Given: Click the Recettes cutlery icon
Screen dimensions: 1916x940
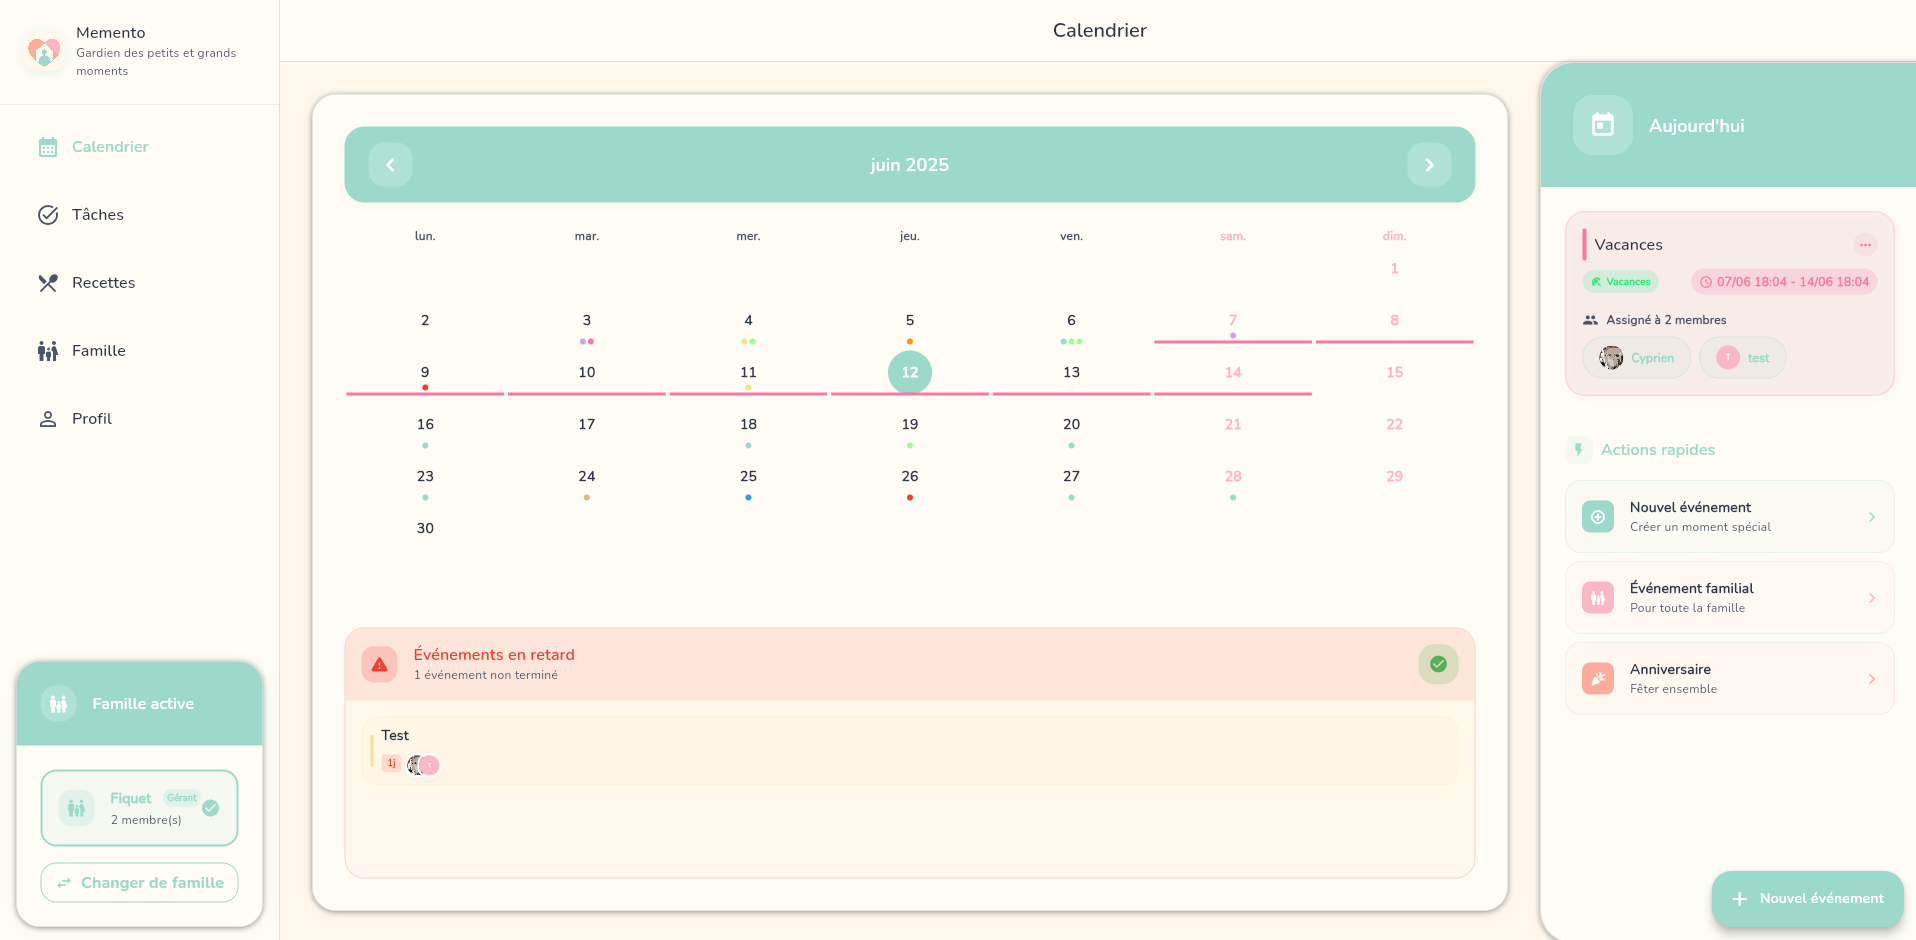Looking at the screenshot, I should (x=47, y=282).
